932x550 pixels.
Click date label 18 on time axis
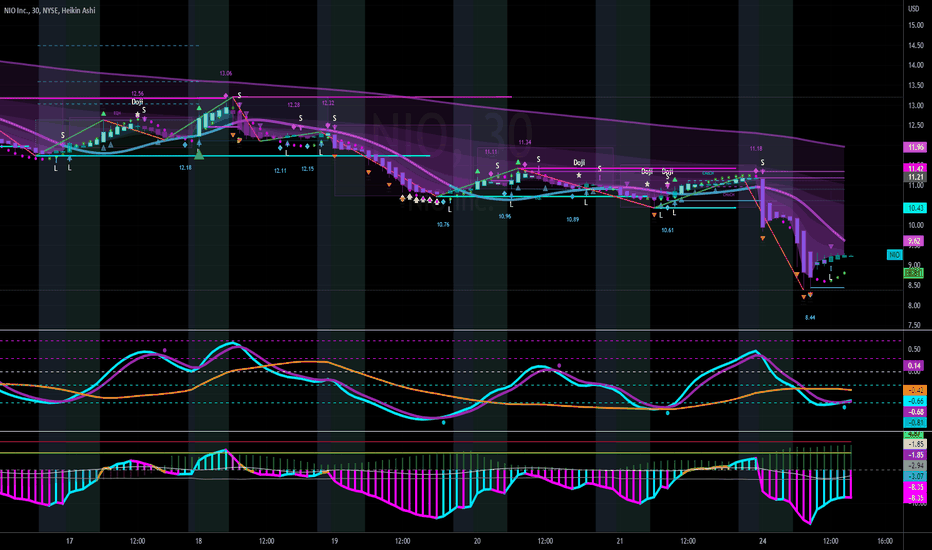199,541
